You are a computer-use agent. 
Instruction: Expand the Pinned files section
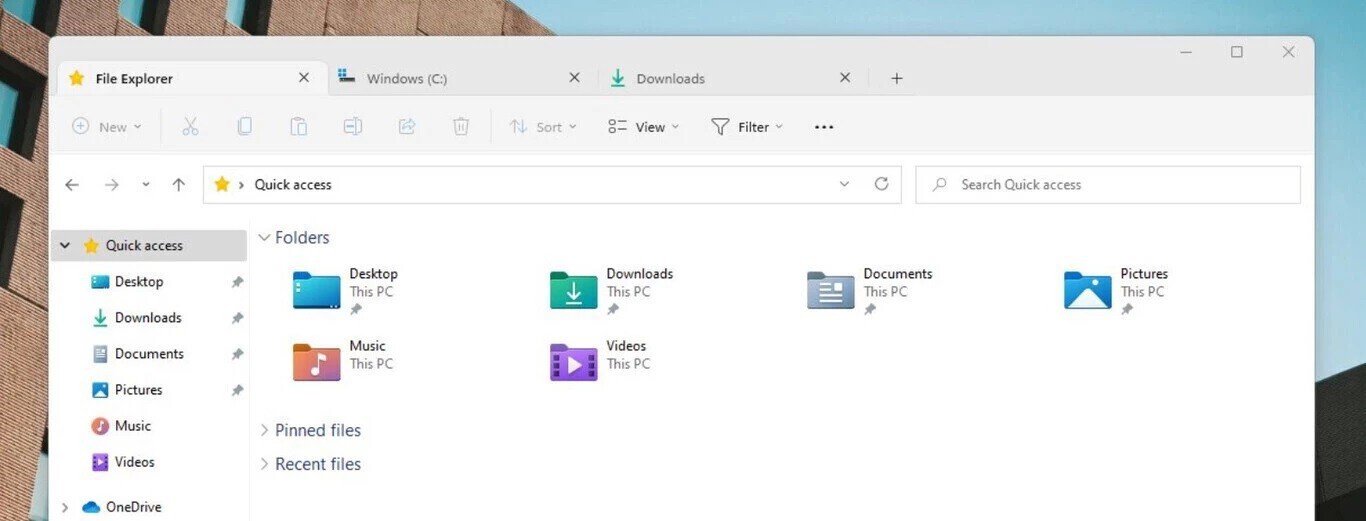click(265, 430)
